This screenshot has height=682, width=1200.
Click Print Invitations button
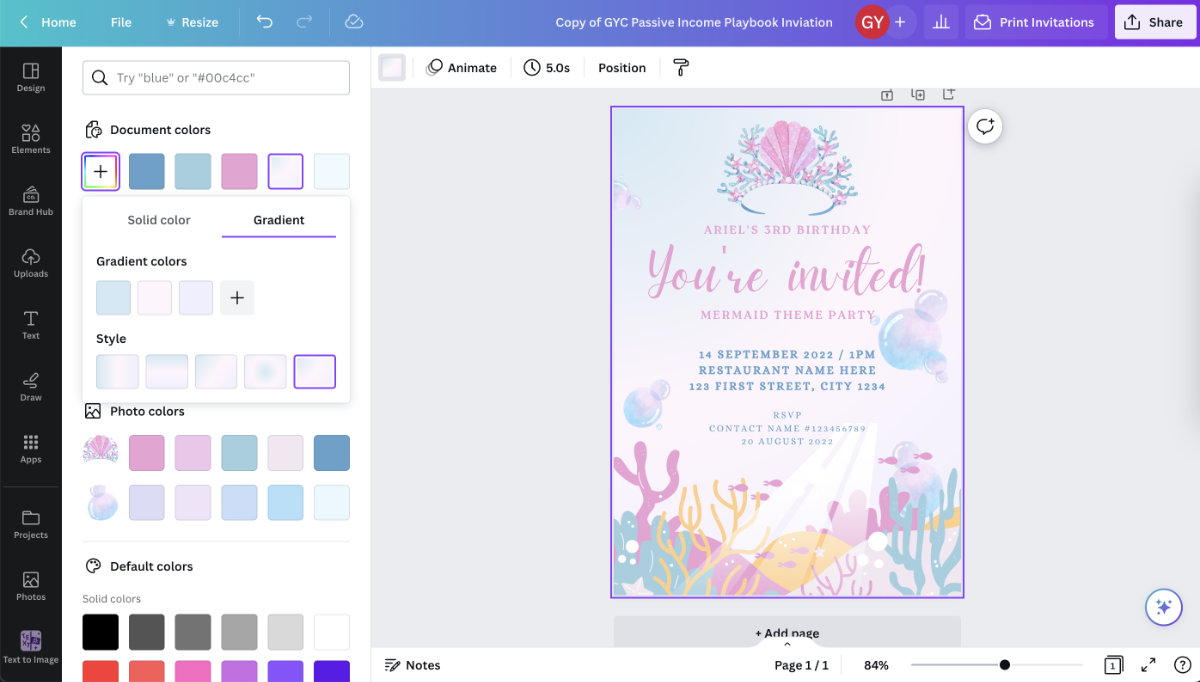click(1035, 22)
